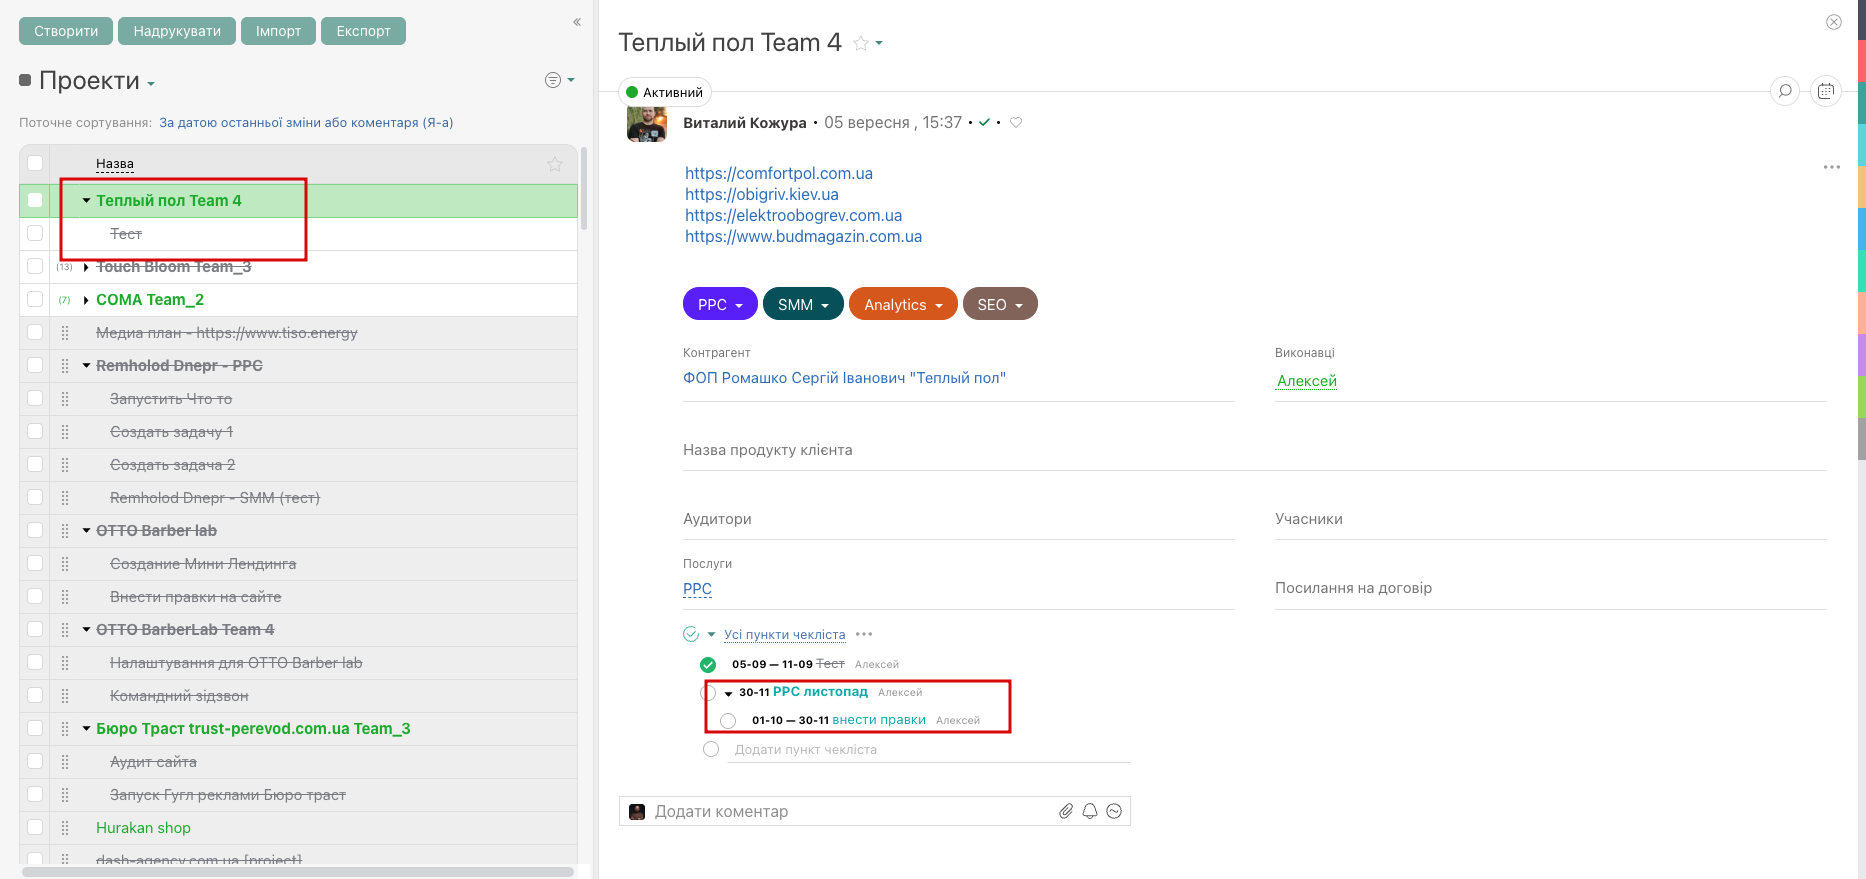Open the Analytics tag menu
This screenshot has height=879, width=1866.
pos(902,305)
